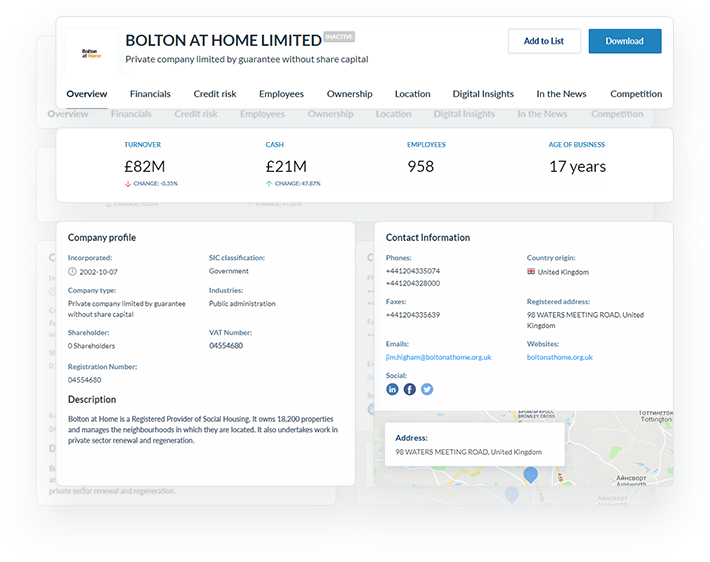Viewport: 710px width, 562px height.
Task: Click the blue map location pin
Action: click(530, 475)
